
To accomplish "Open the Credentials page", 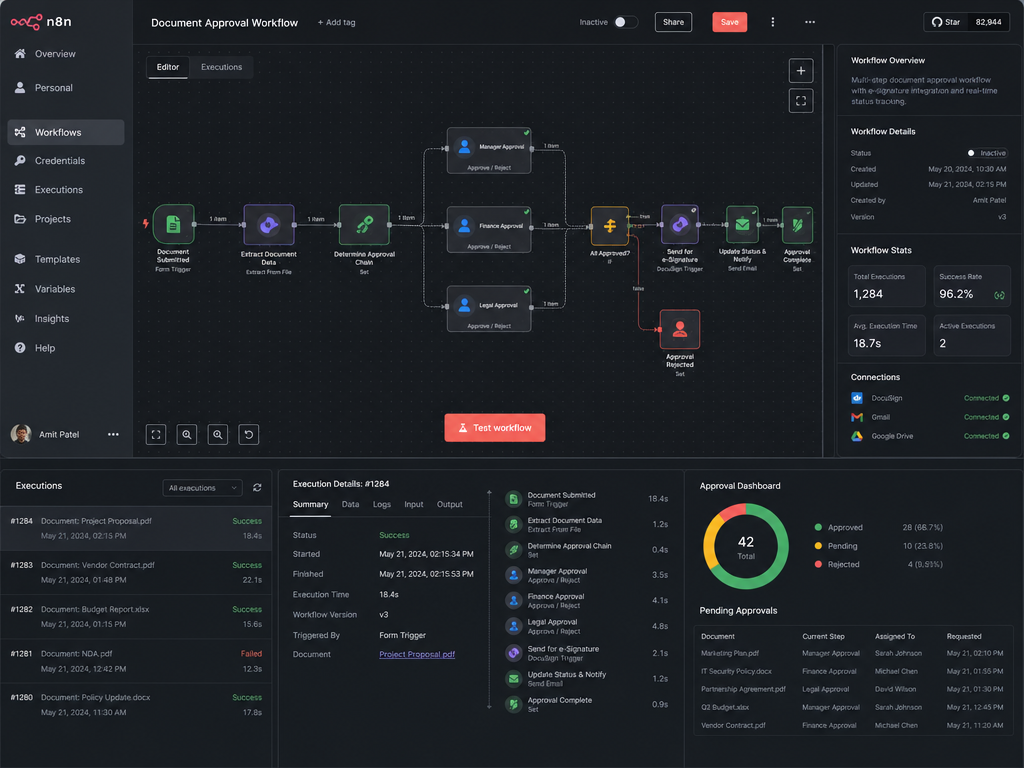I will (x=59, y=161).
